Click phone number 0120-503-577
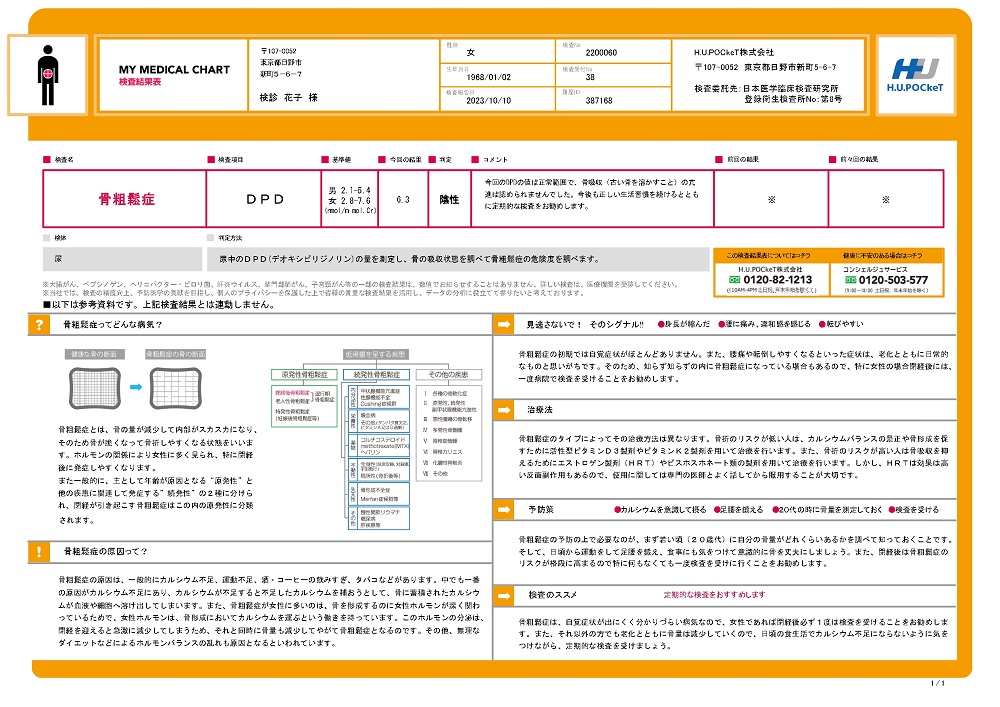1000x707 pixels. 893,280
